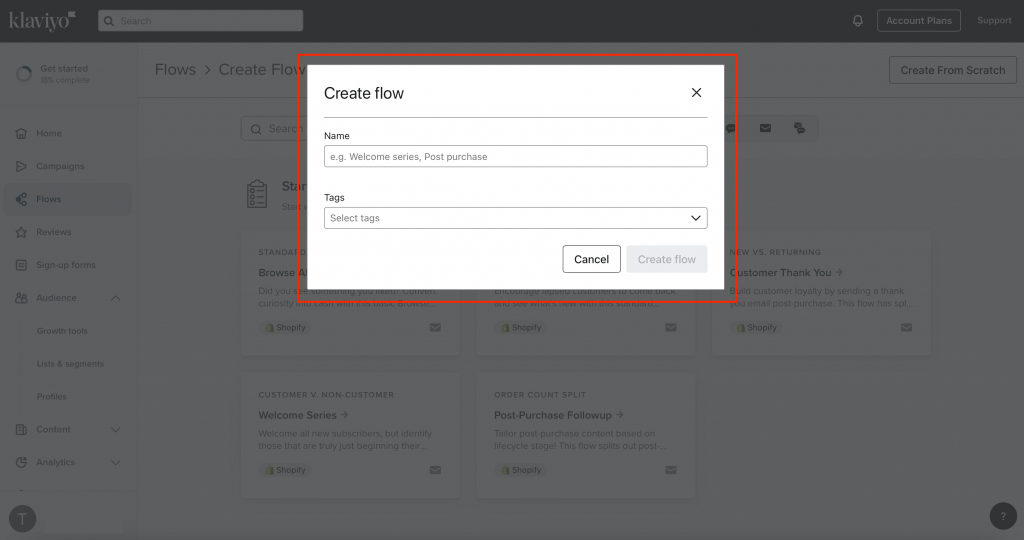This screenshot has width=1024, height=540.
Task: Go to Reviews in sidebar
Action: [54, 232]
